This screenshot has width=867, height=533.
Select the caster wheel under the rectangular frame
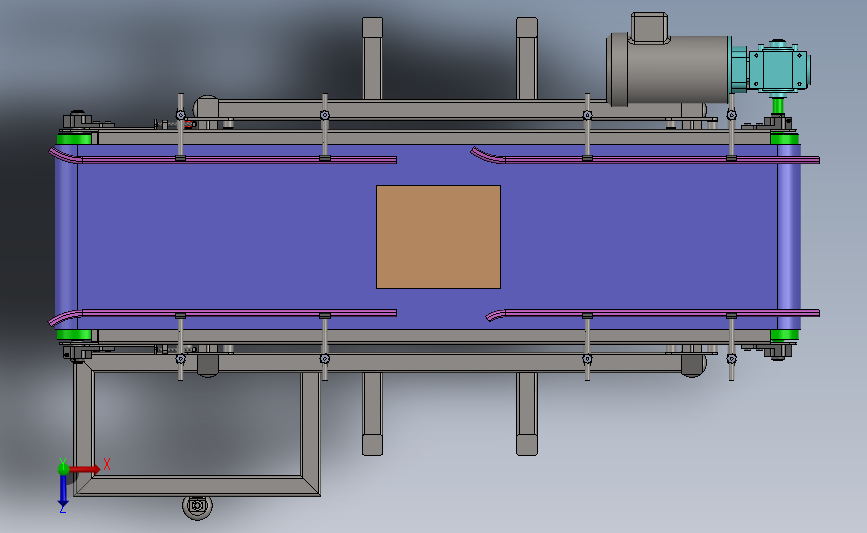click(x=197, y=507)
